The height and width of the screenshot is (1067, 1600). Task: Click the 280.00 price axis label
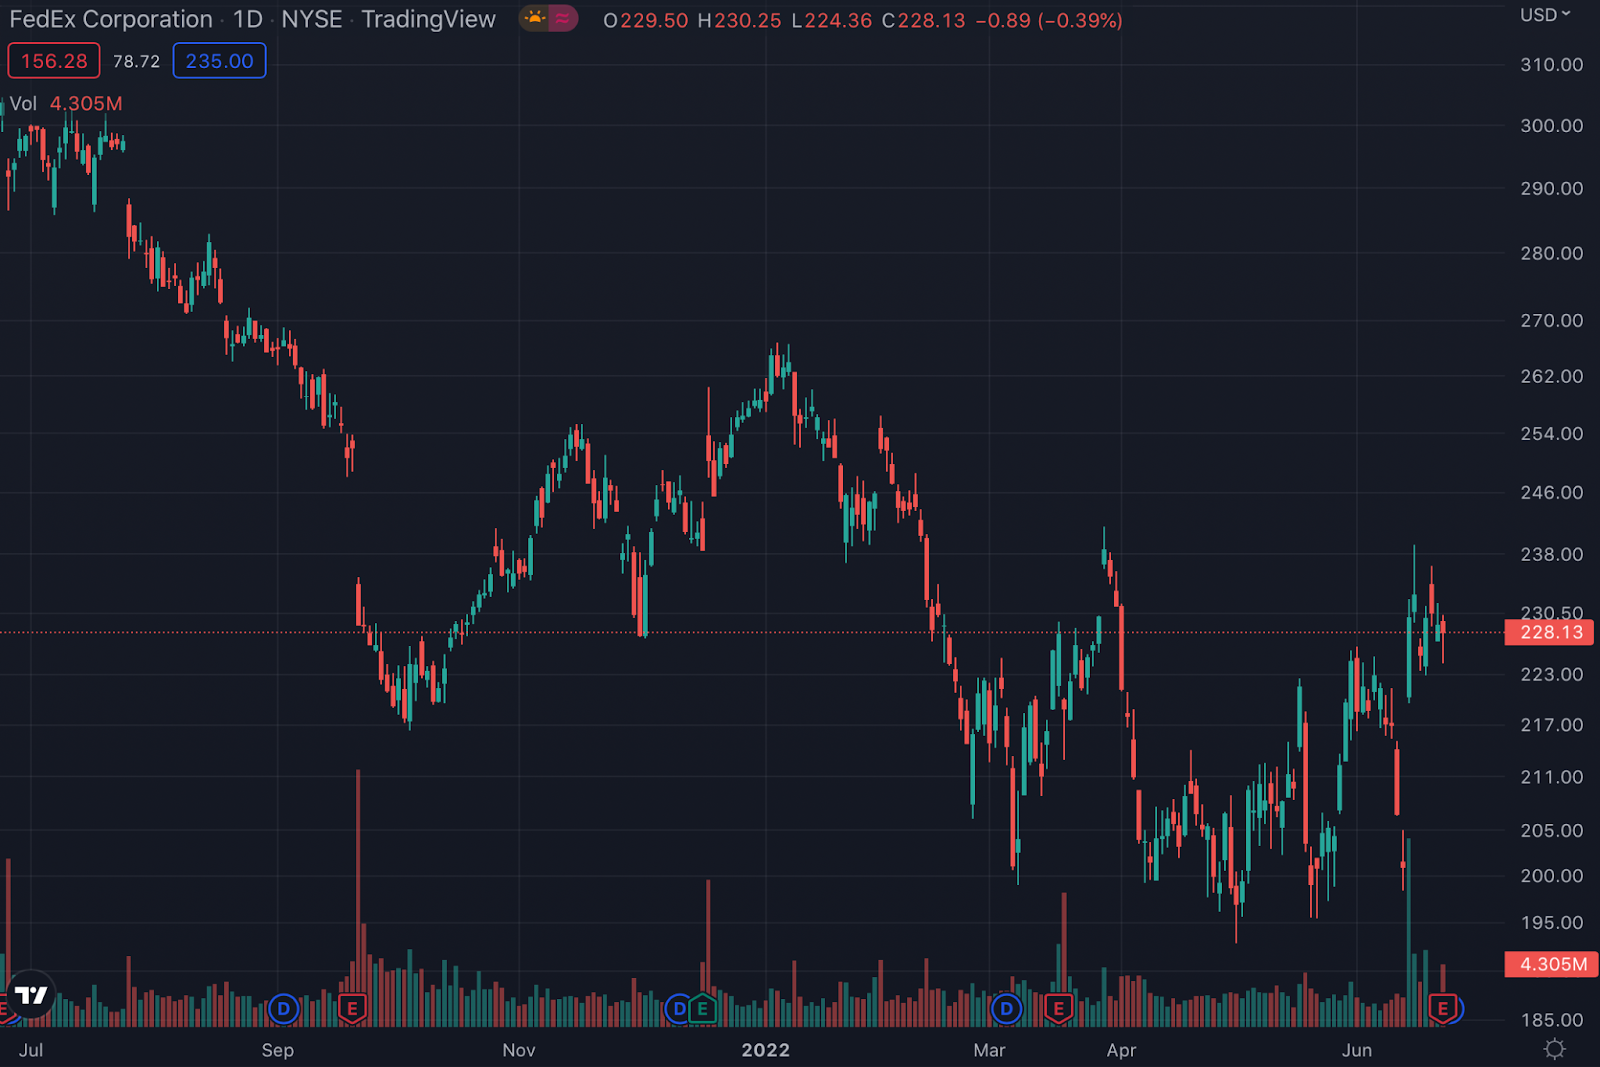pyautogui.click(x=1552, y=254)
